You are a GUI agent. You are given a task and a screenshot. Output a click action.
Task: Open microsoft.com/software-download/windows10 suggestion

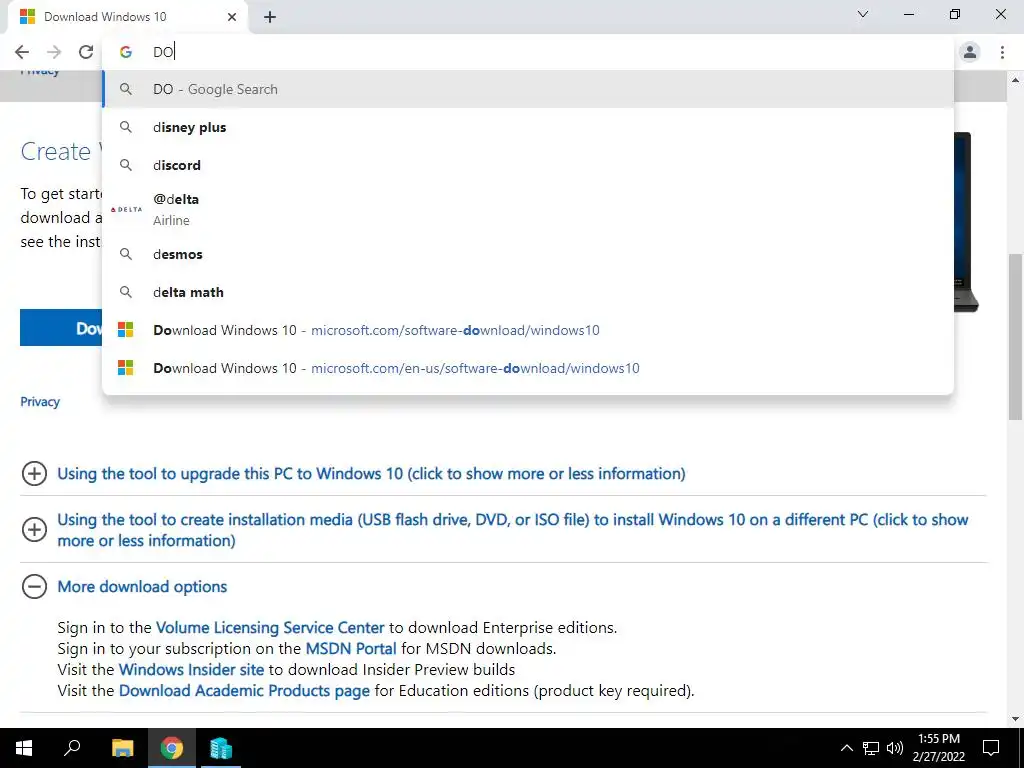528,330
